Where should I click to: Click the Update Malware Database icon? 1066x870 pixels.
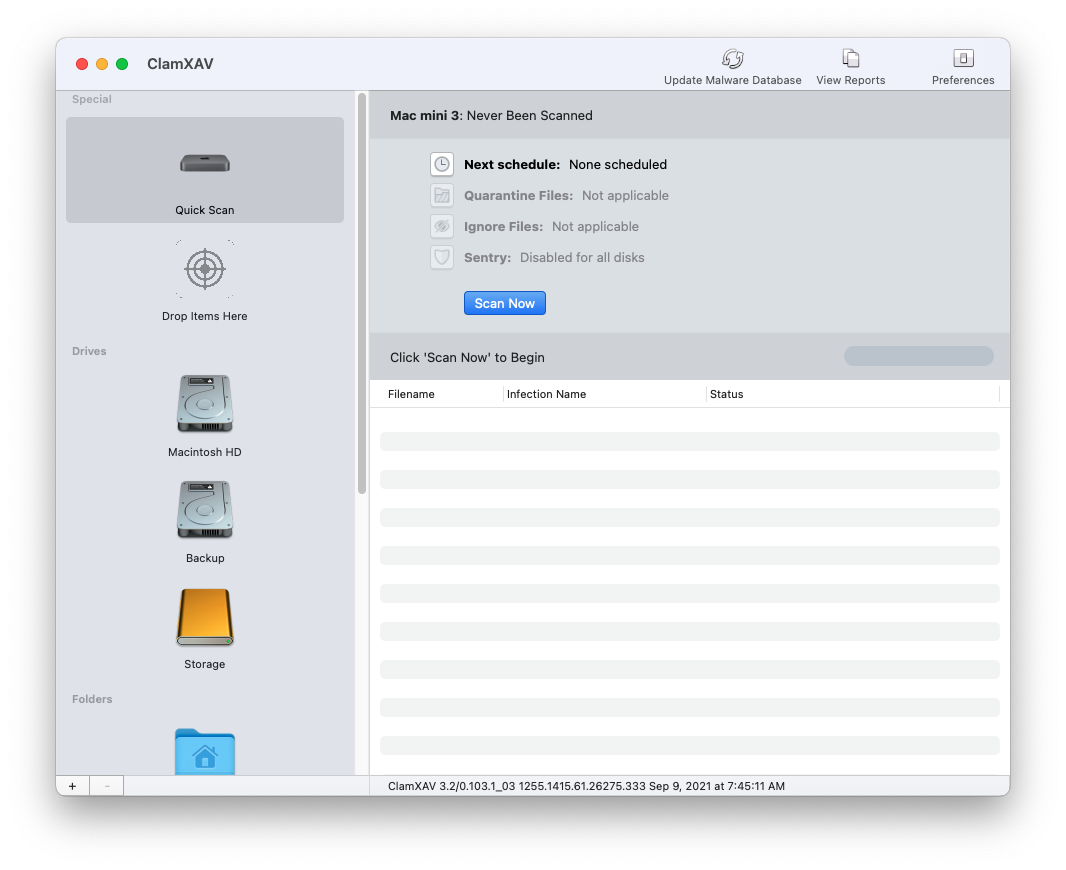pyautogui.click(x=732, y=59)
